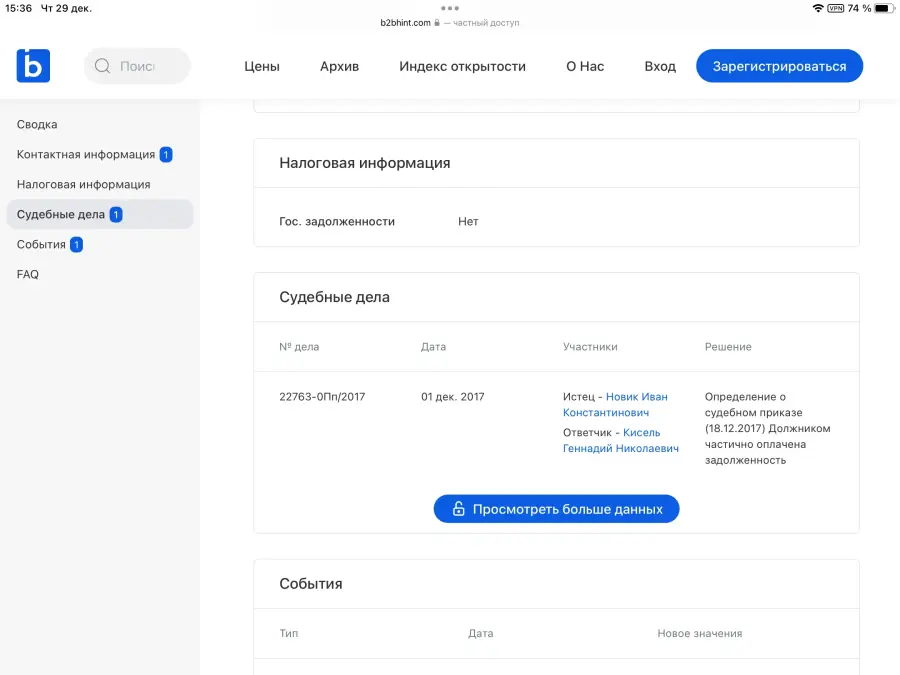Click the b2bhint logo icon

33,66
